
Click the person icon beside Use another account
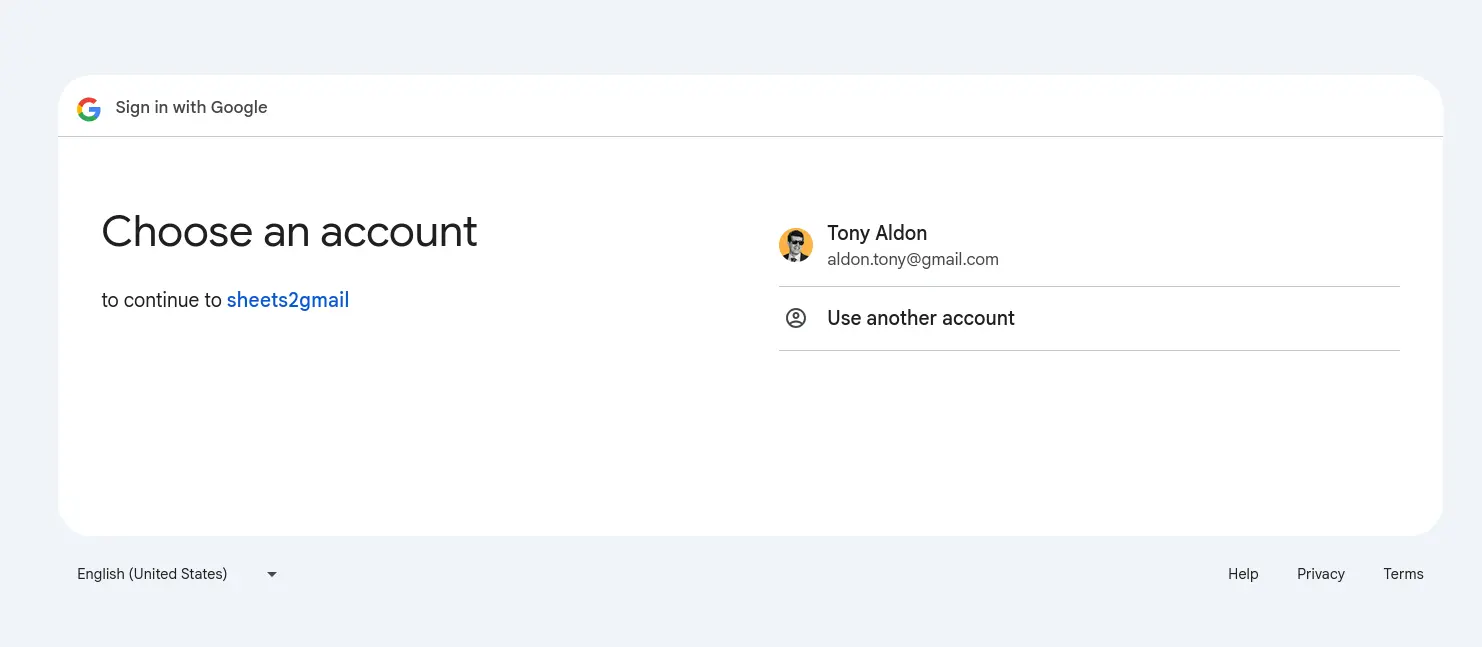point(796,318)
